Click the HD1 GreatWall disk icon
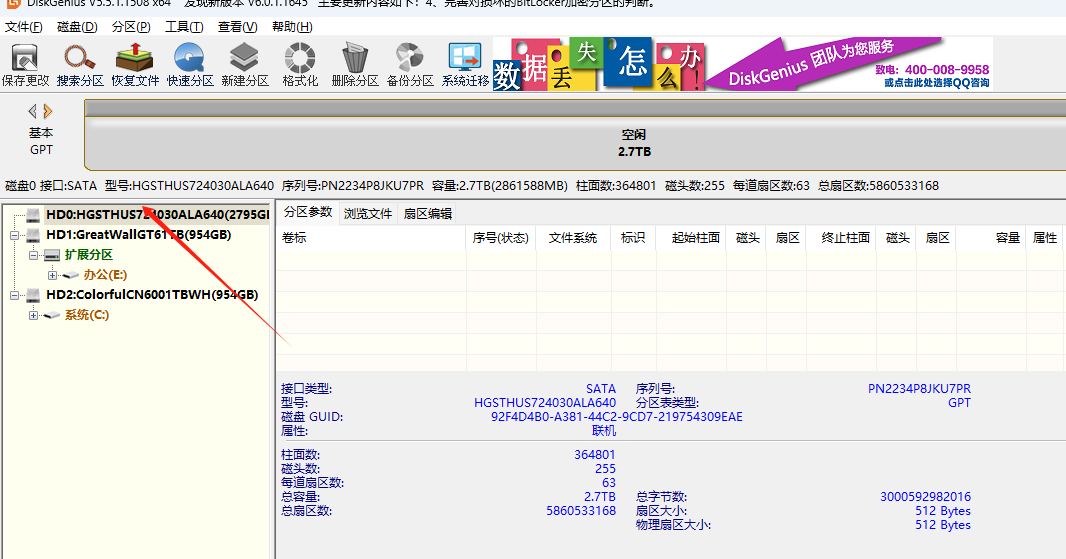This screenshot has height=559, width=1066. [33, 235]
